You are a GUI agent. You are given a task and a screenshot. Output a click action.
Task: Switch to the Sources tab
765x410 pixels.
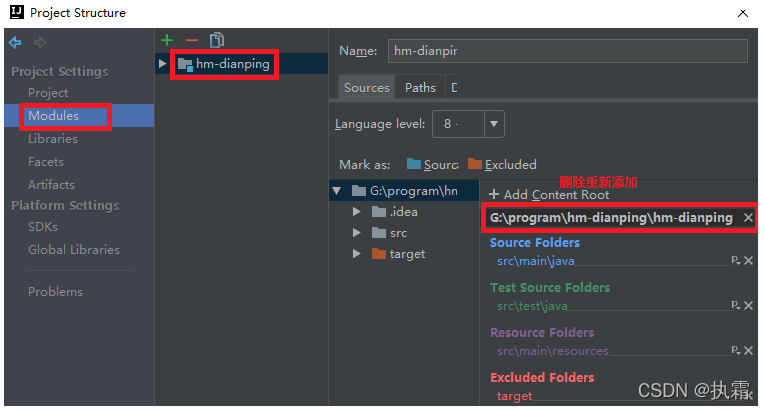(366, 87)
